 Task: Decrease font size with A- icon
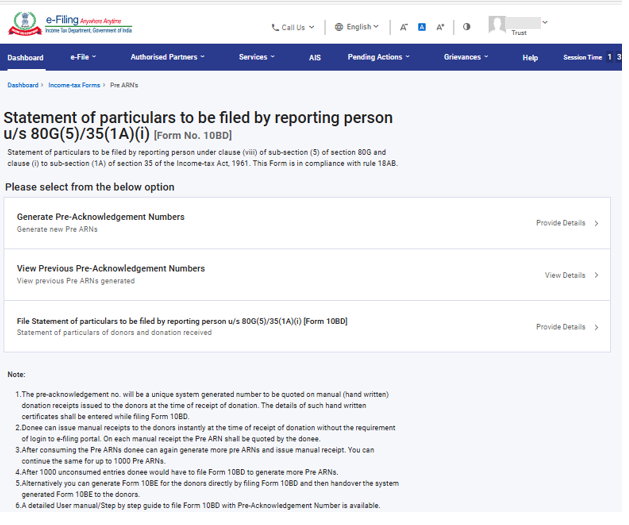click(403, 27)
